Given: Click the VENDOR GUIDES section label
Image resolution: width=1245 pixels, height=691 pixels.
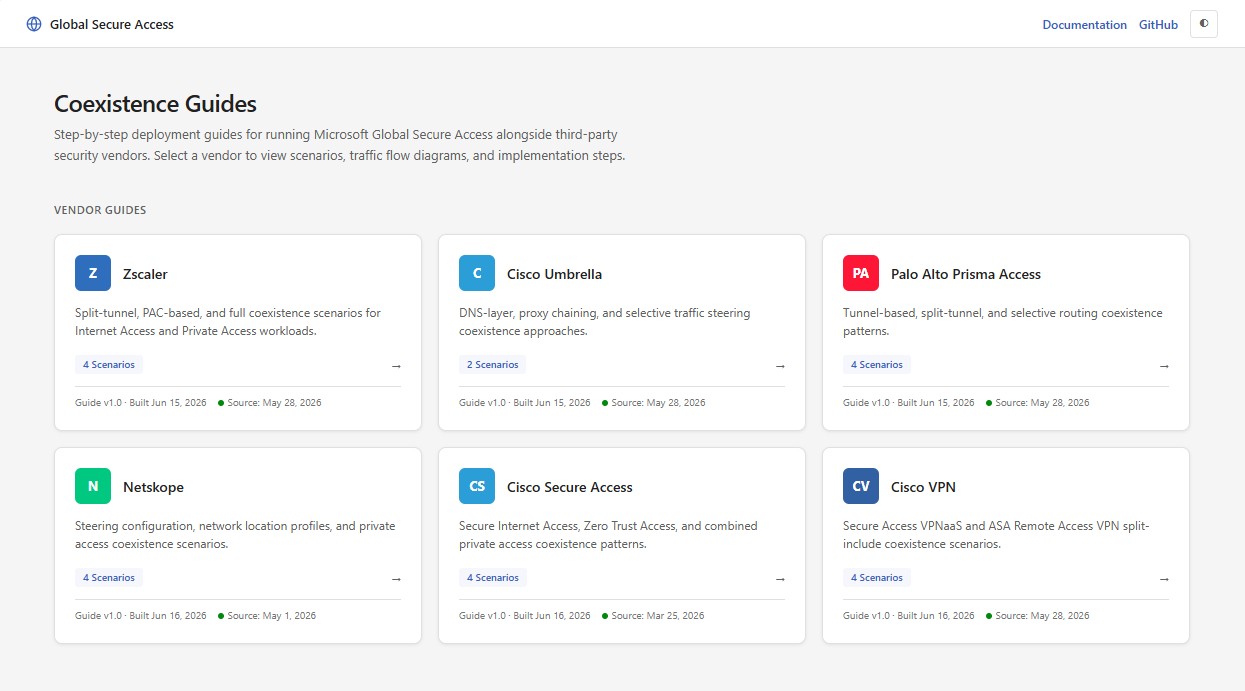Looking at the screenshot, I should pyautogui.click(x=100, y=211).
